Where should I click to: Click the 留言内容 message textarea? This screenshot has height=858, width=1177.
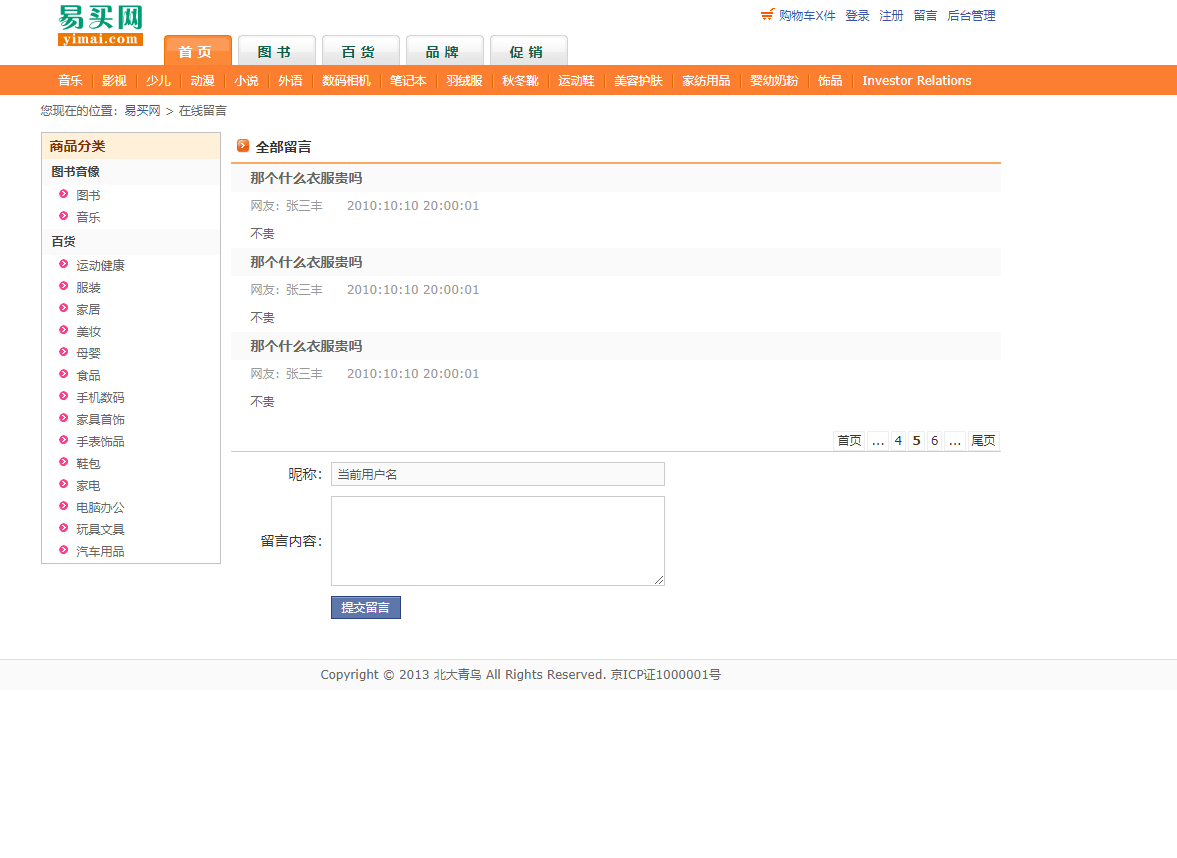[x=497, y=540]
